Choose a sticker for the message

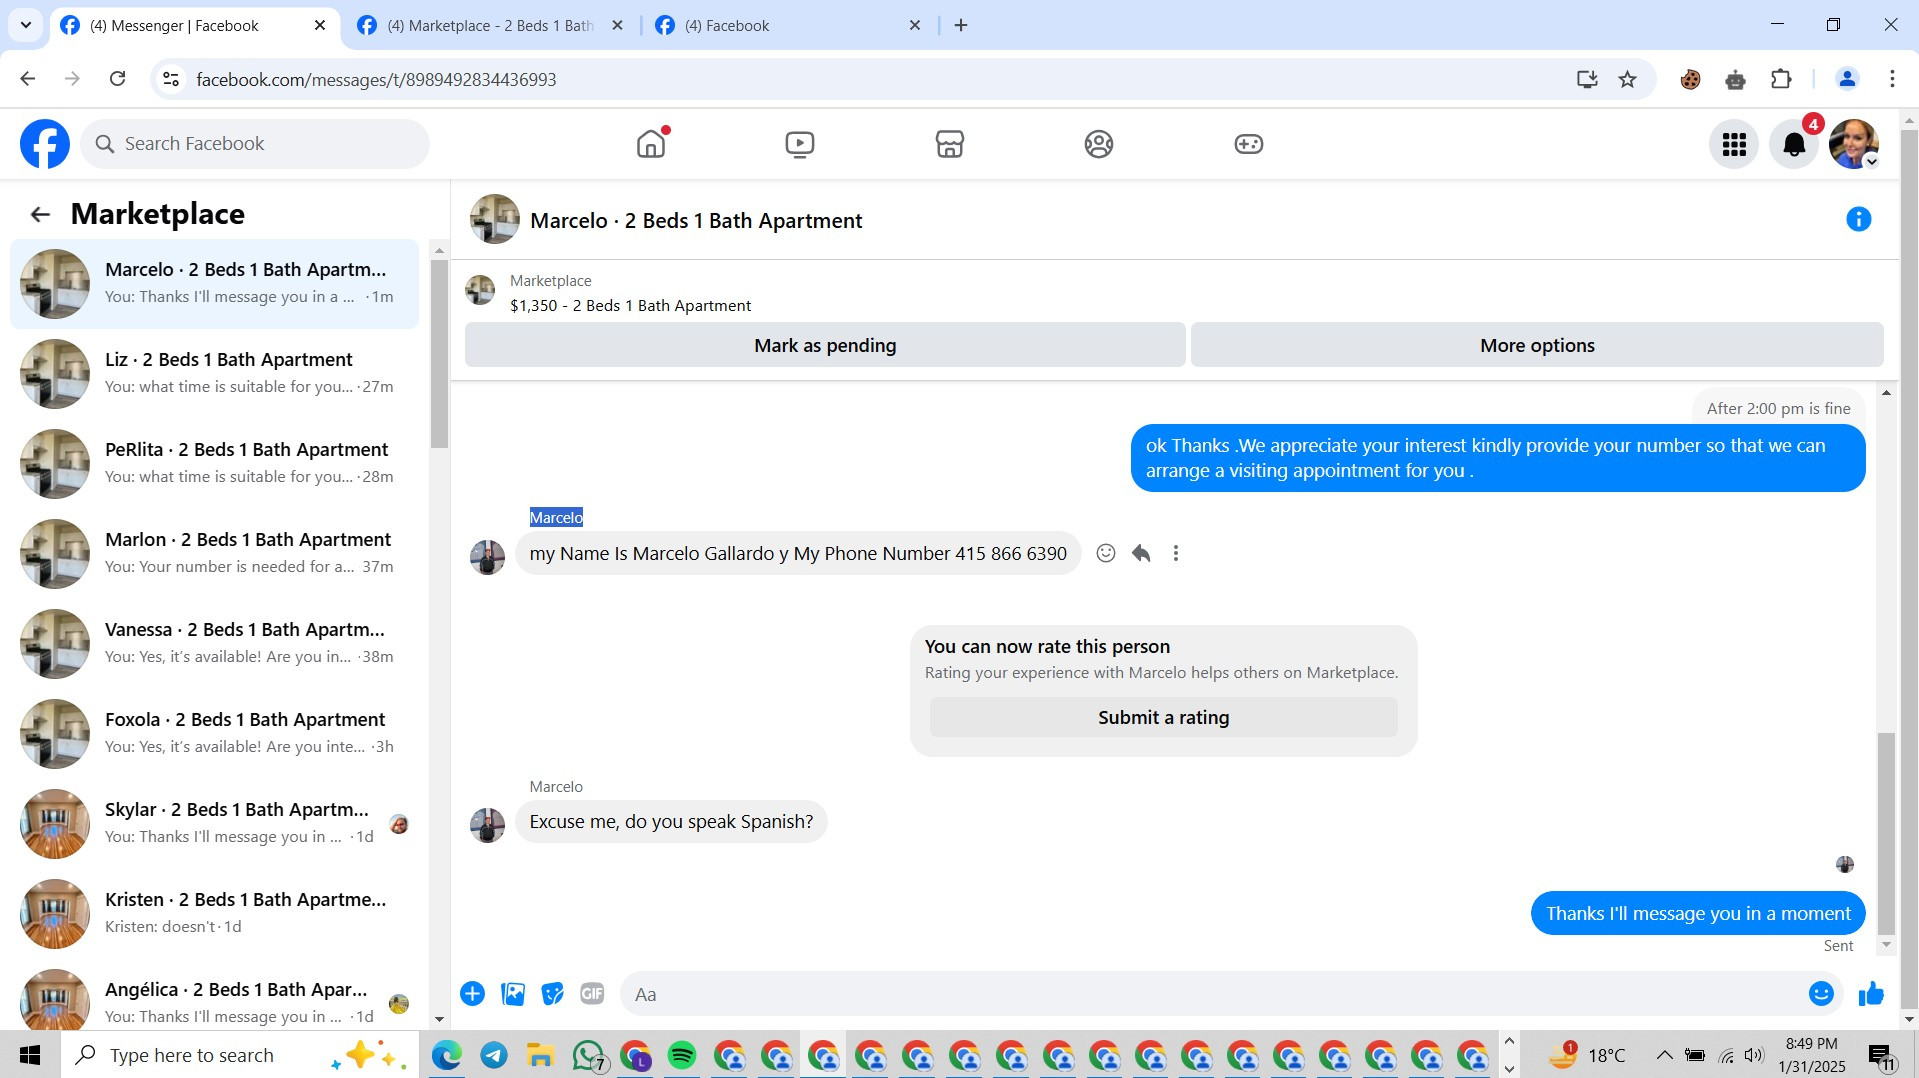pyautogui.click(x=552, y=994)
